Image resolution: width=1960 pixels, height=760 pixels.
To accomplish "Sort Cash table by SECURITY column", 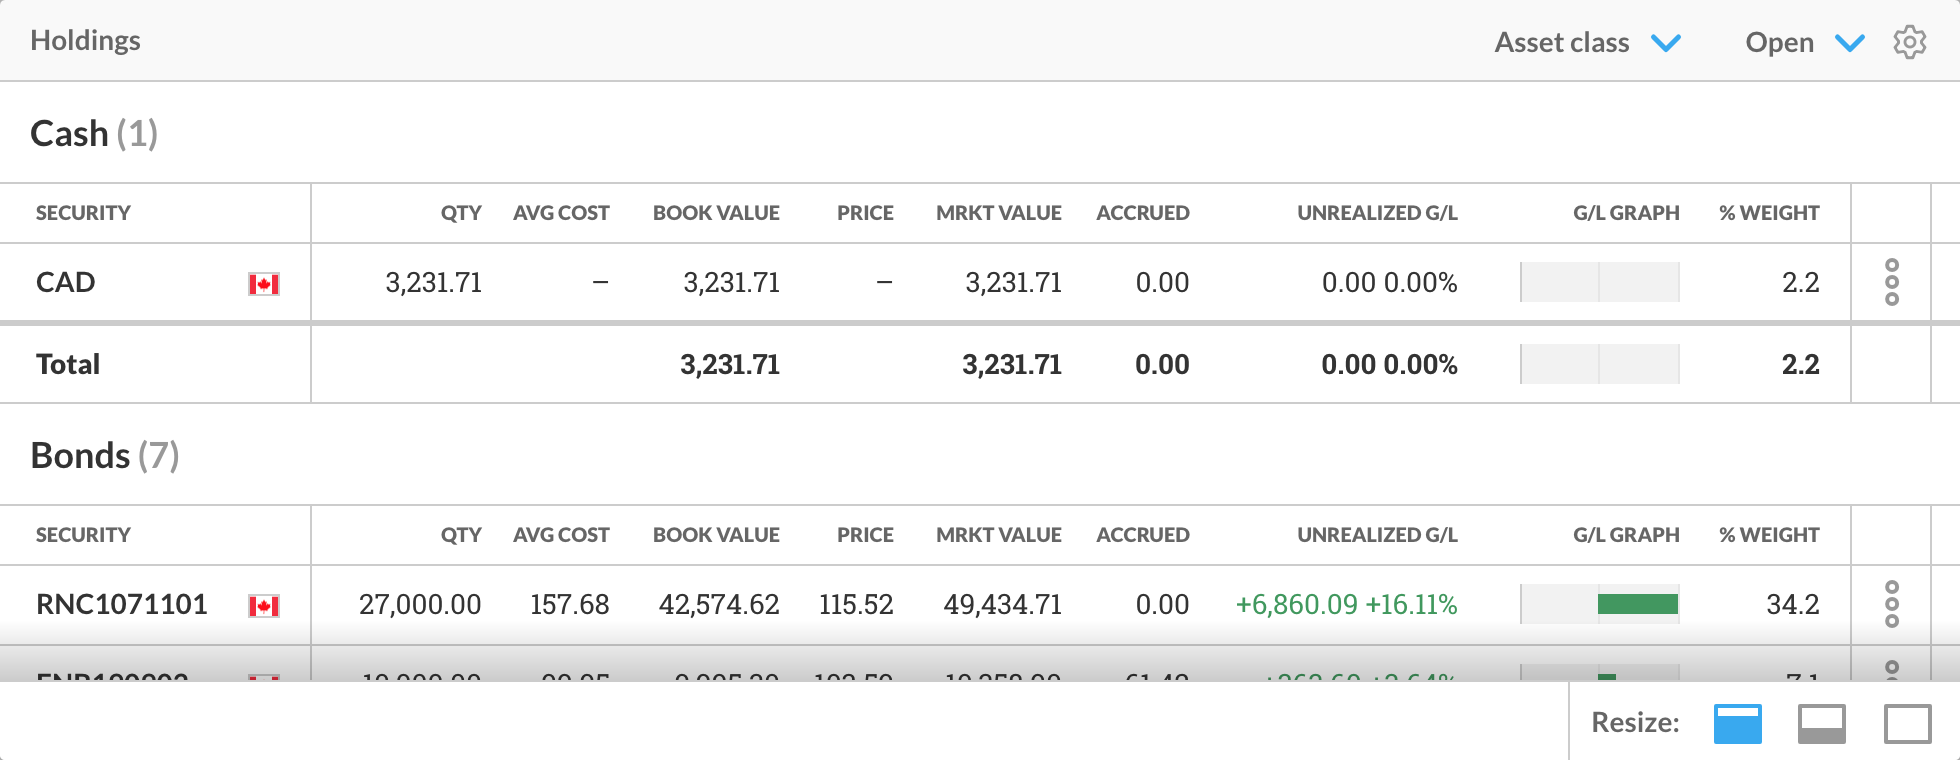I will pyautogui.click(x=83, y=213).
